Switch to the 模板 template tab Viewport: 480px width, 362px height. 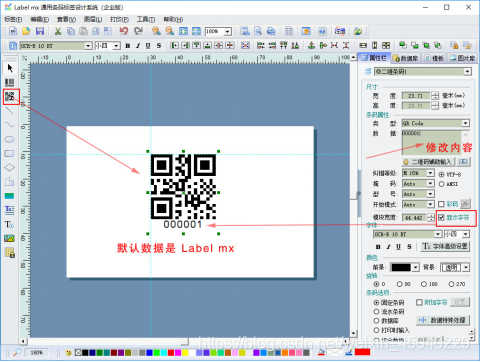(434, 58)
